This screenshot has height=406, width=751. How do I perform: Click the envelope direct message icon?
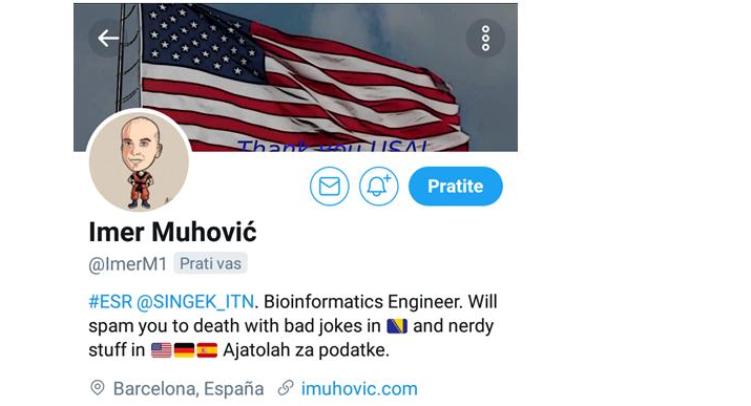pyautogui.click(x=330, y=186)
